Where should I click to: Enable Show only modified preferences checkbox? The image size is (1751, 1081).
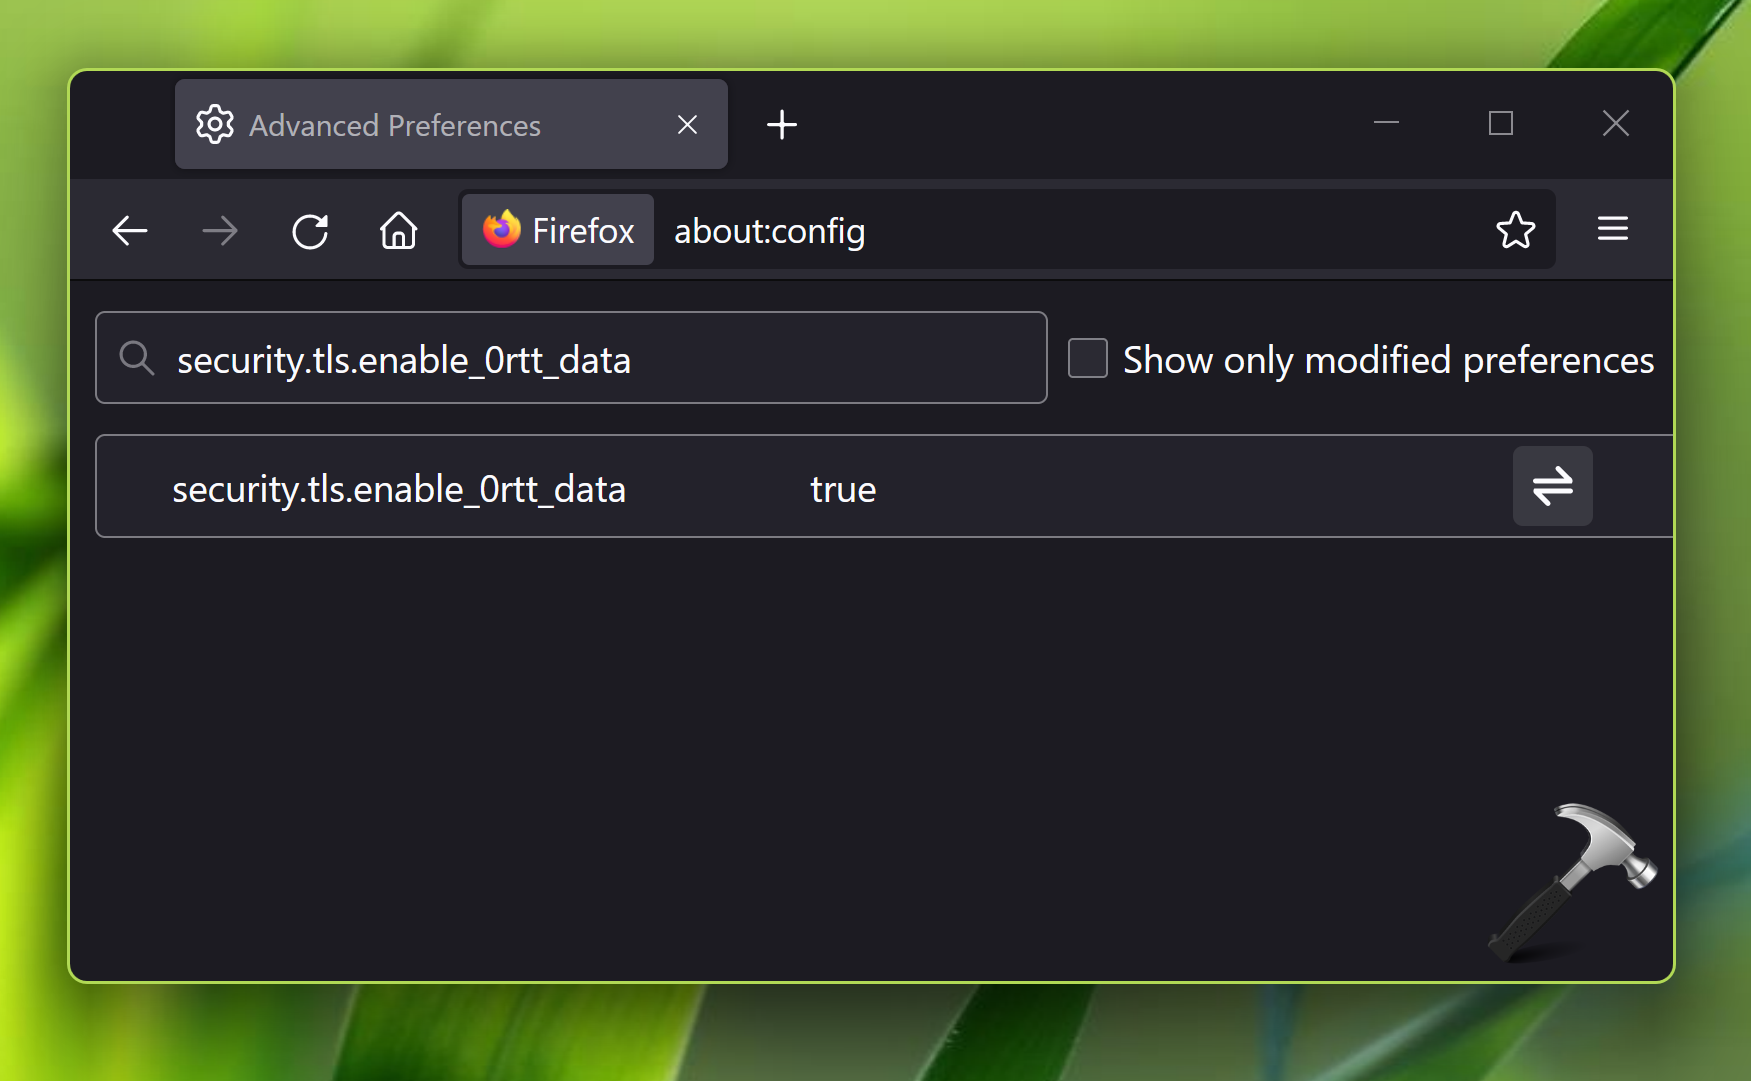[x=1088, y=358]
